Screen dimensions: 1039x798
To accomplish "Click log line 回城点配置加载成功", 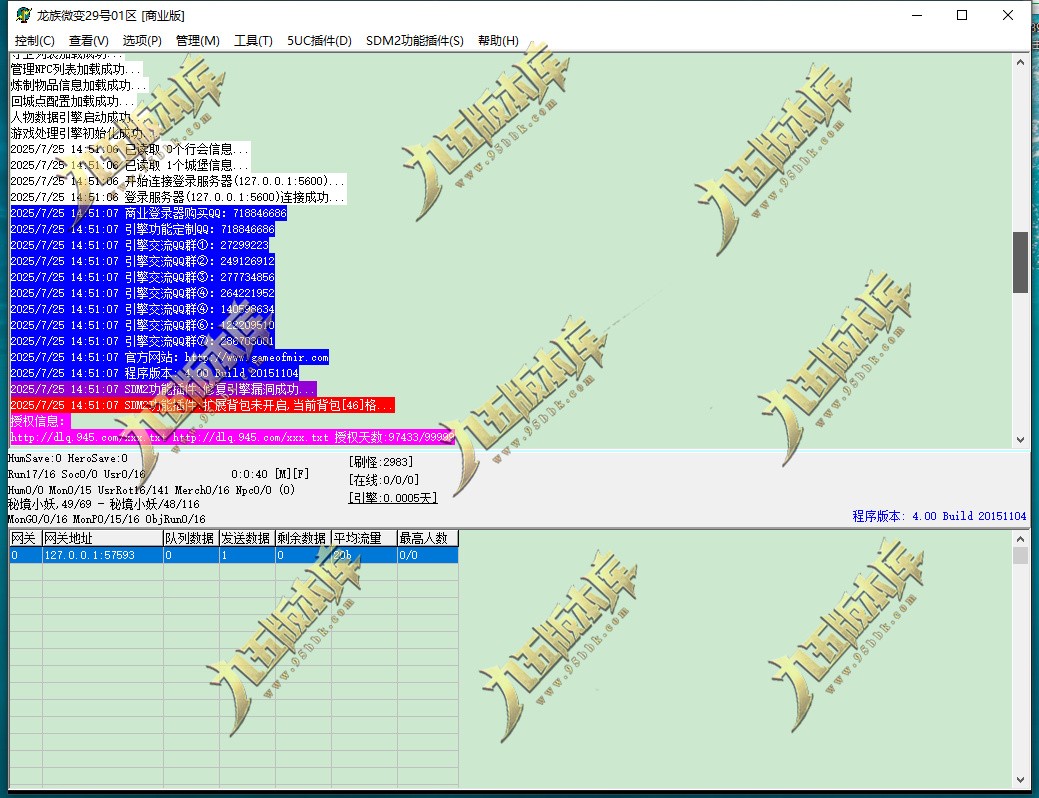I will click(73, 101).
